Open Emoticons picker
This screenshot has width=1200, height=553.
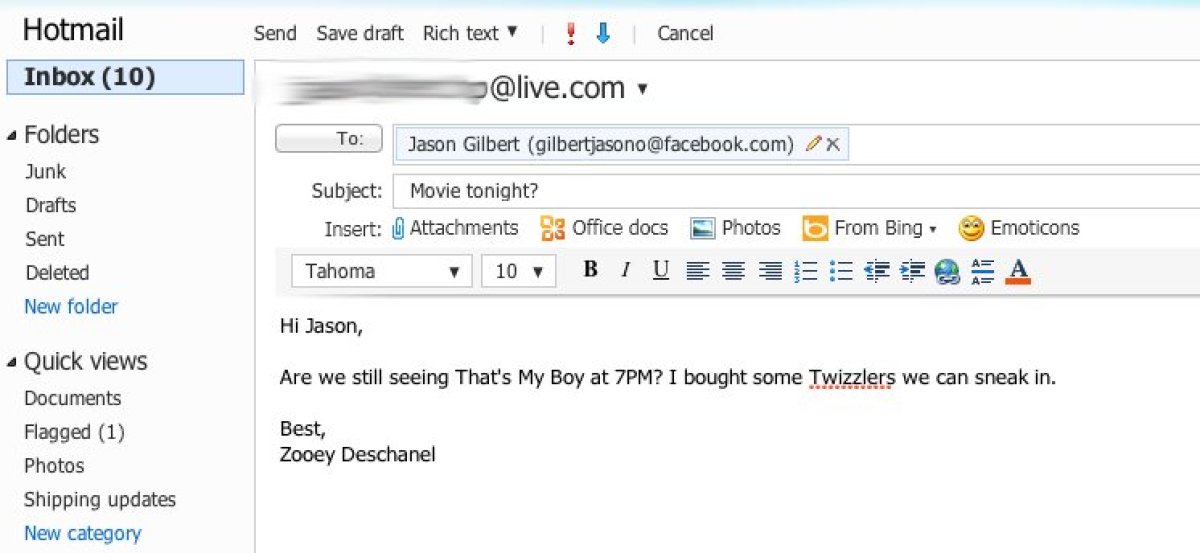(x=1019, y=228)
